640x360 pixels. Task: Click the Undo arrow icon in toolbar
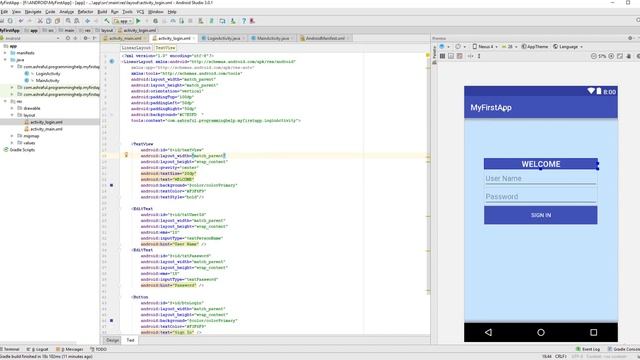coord(21,21)
